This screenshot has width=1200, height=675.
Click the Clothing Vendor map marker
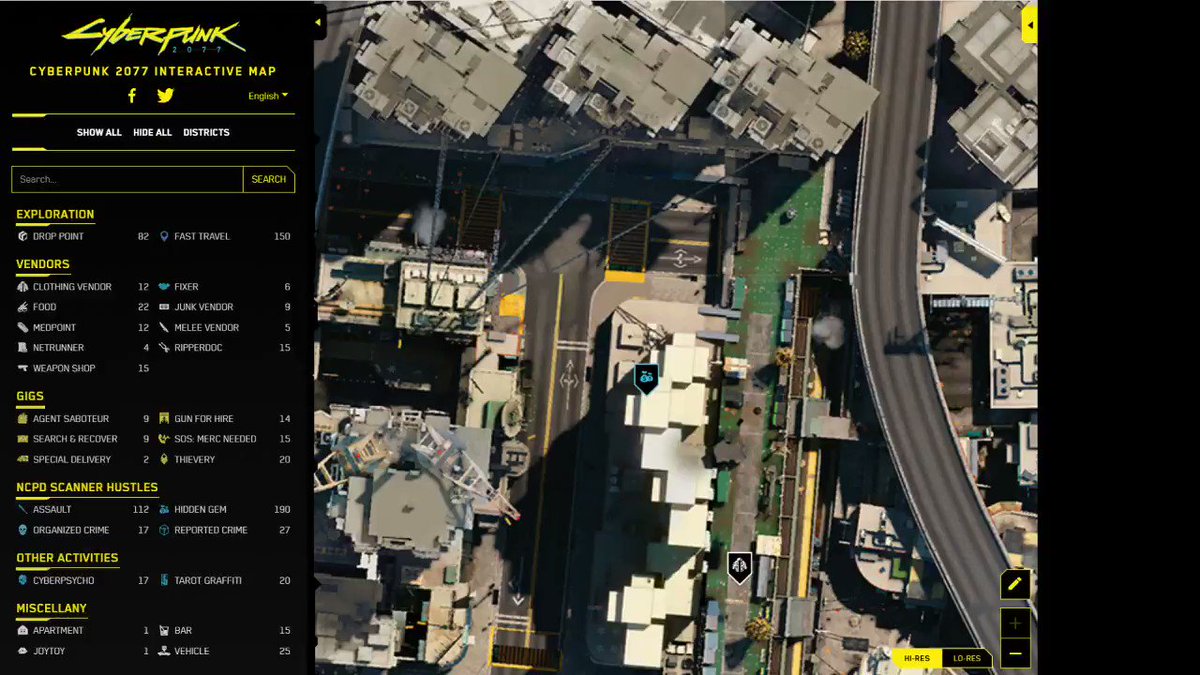[x=739, y=567]
